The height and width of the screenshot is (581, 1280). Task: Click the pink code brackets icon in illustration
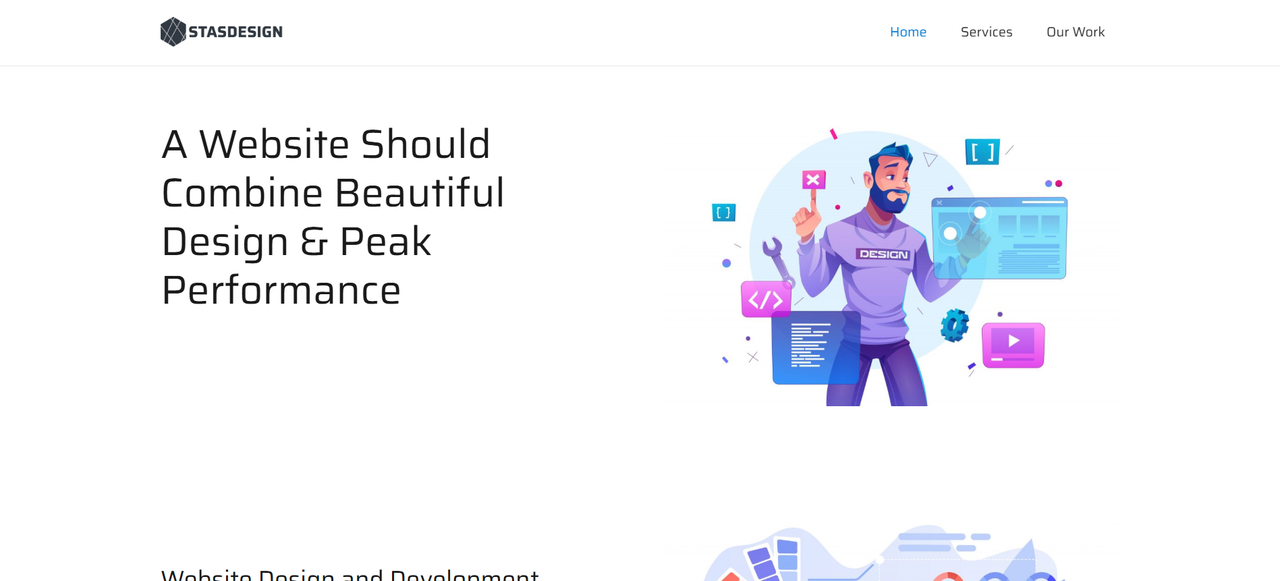766,299
